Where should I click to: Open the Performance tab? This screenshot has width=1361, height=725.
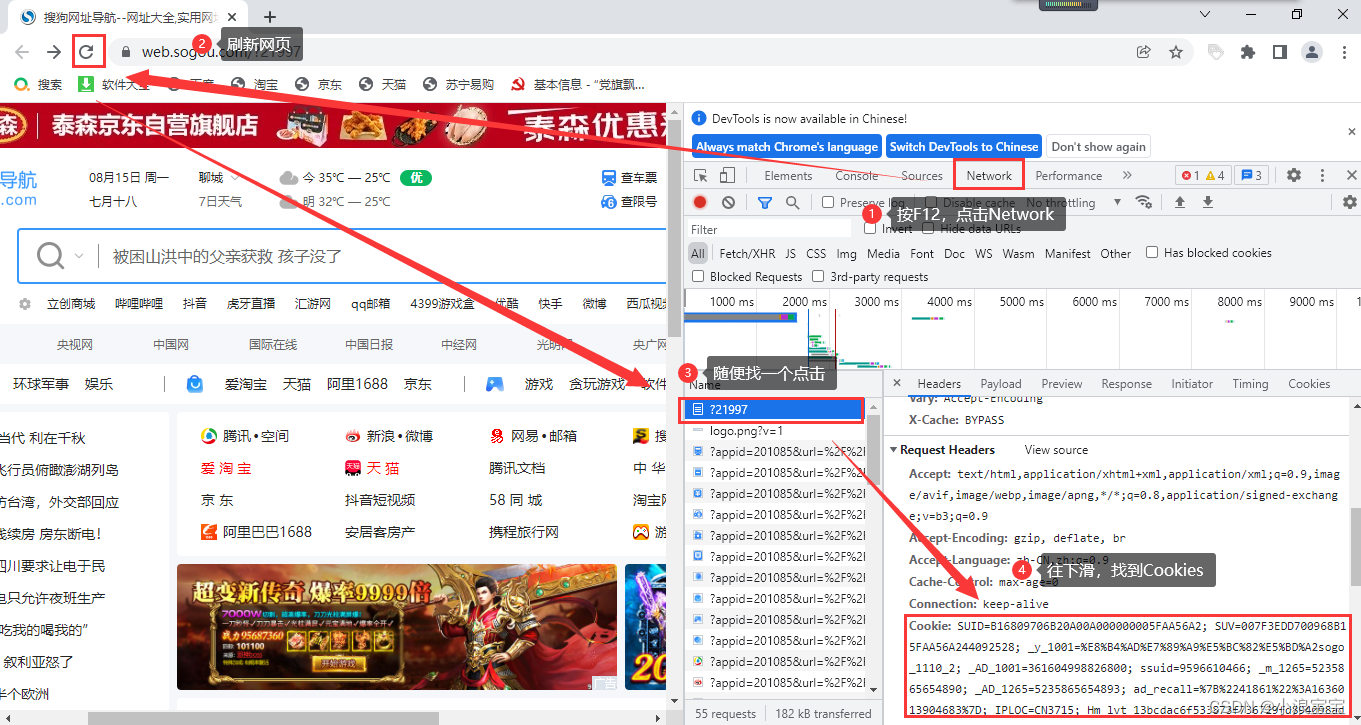(x=1069, y=175)
